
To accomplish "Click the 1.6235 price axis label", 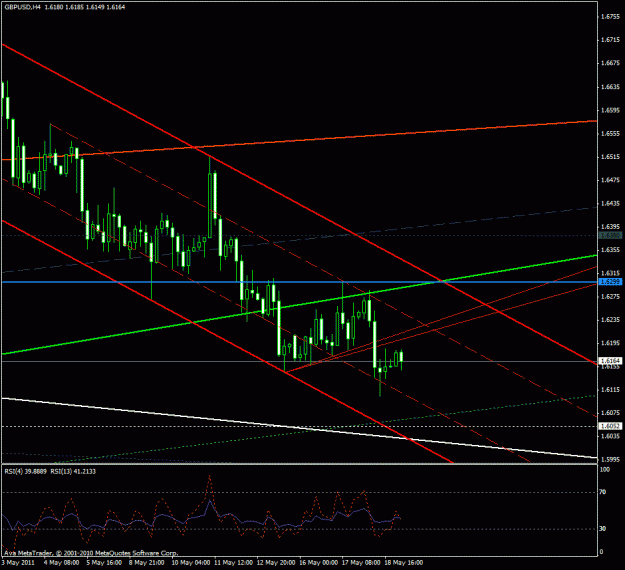I will coord(610,320).
